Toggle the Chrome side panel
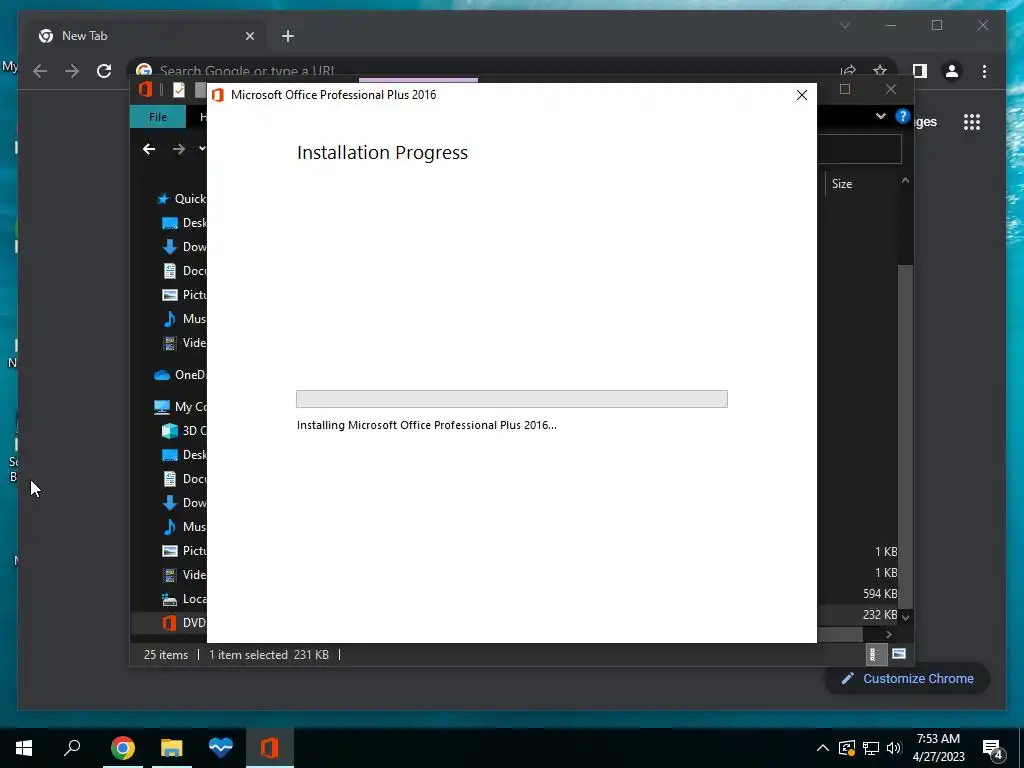This screenshot has width=1024, height=768. [x=920, y=71]
